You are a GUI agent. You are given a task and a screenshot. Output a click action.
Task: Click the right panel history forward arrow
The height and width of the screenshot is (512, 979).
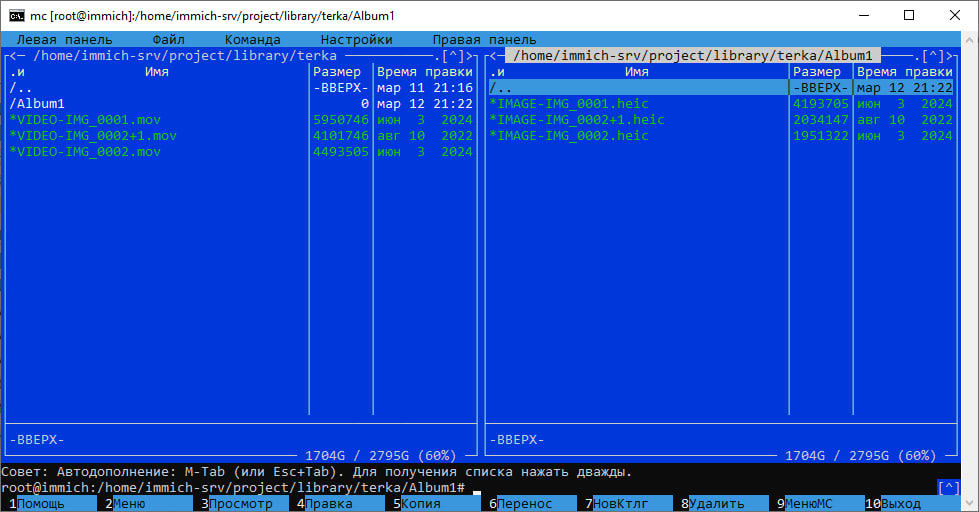pos(950,56)
